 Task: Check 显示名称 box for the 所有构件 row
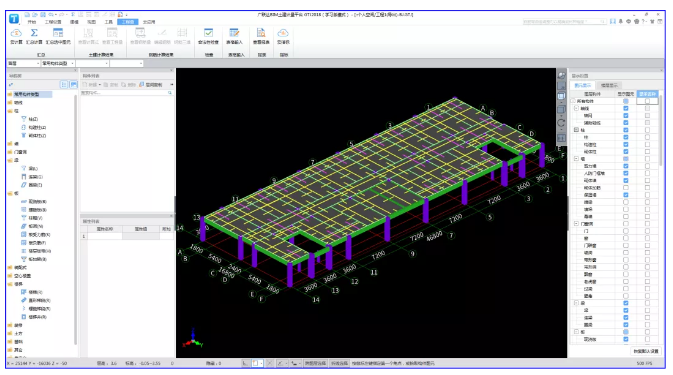point(647,101)
